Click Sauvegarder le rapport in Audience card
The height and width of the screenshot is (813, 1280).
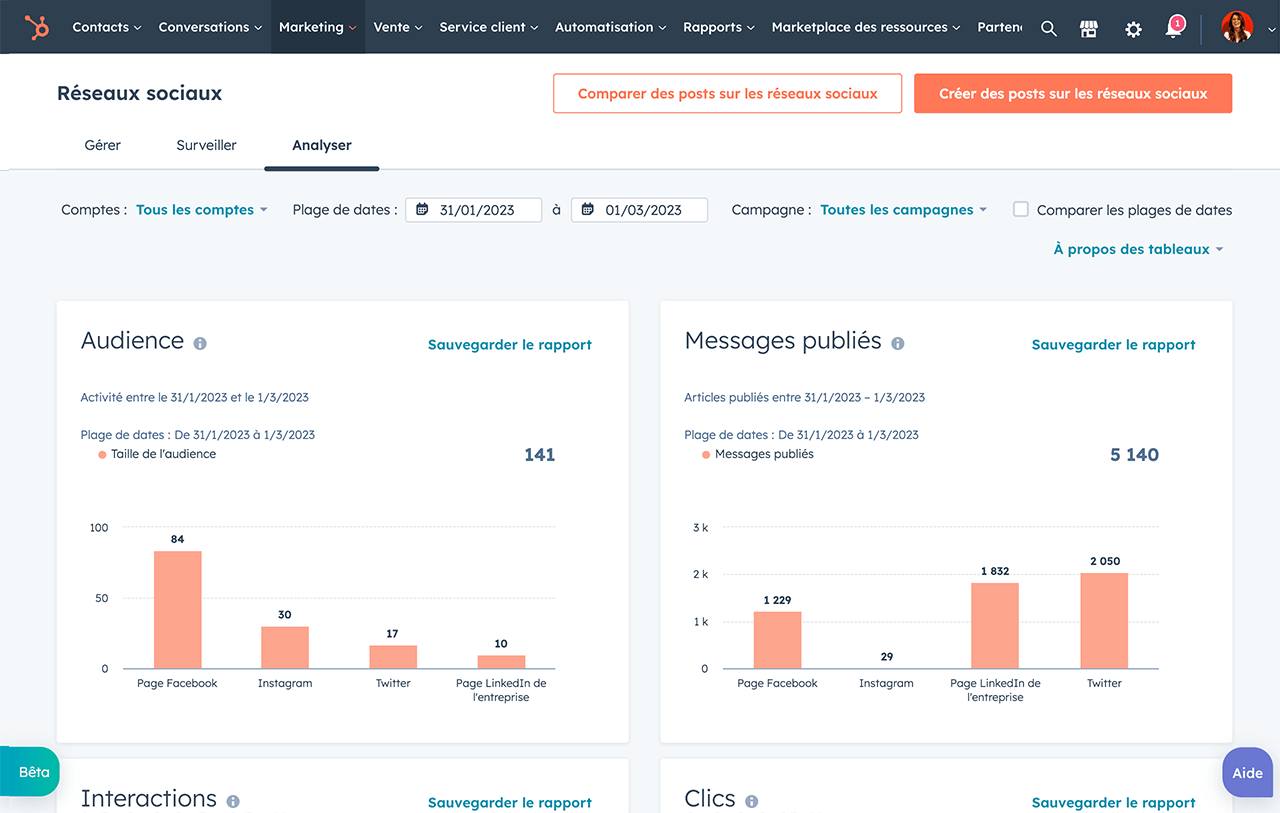(509, 345)
